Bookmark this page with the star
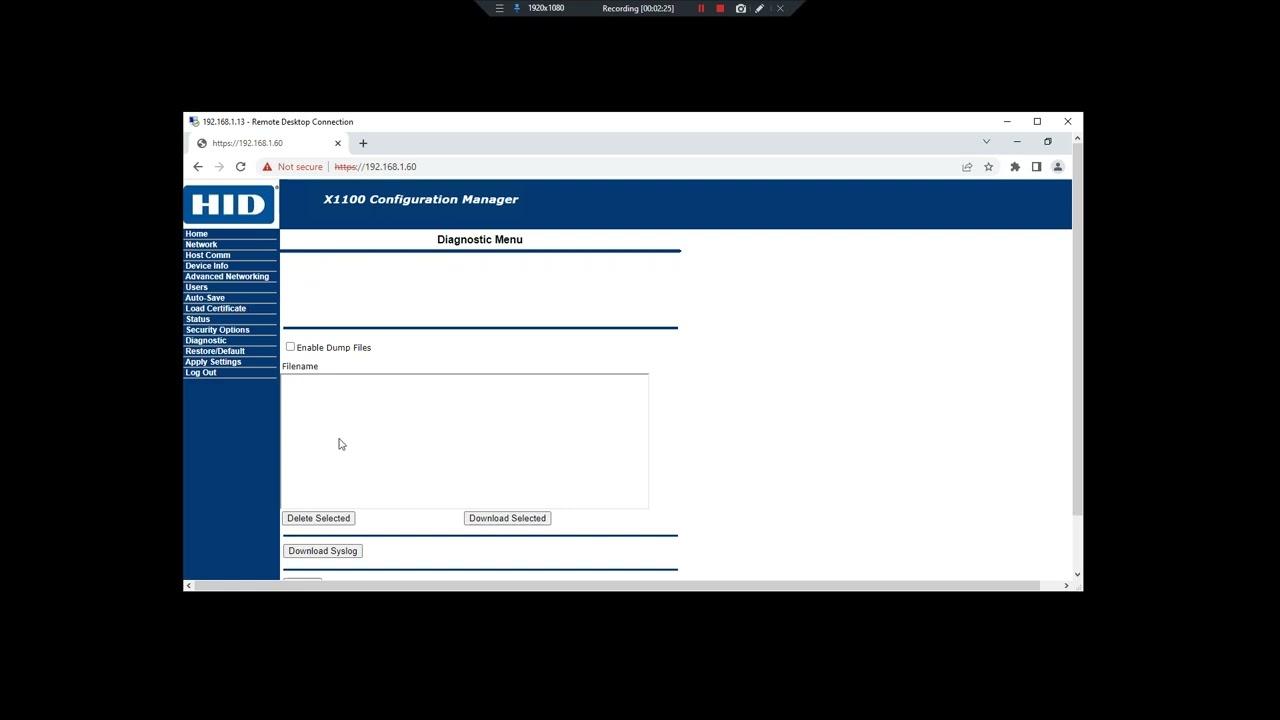 click(989, 167)
